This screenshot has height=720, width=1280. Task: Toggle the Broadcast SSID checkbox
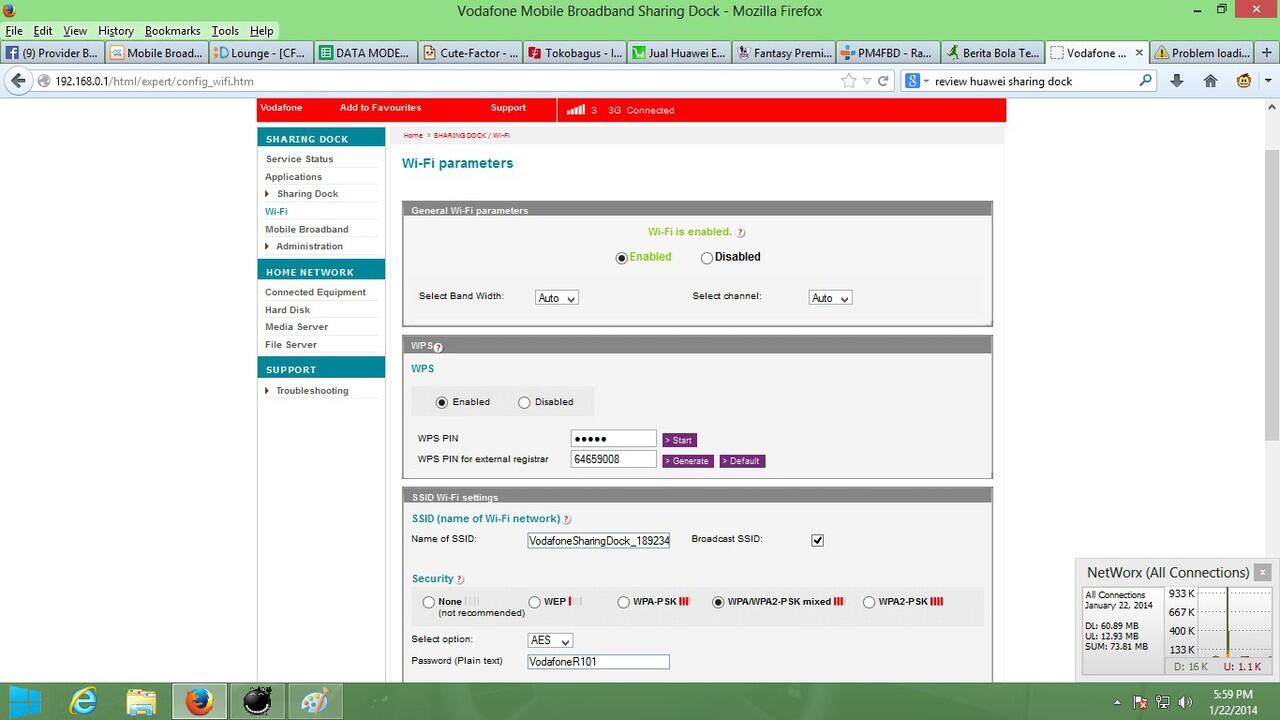817,540
